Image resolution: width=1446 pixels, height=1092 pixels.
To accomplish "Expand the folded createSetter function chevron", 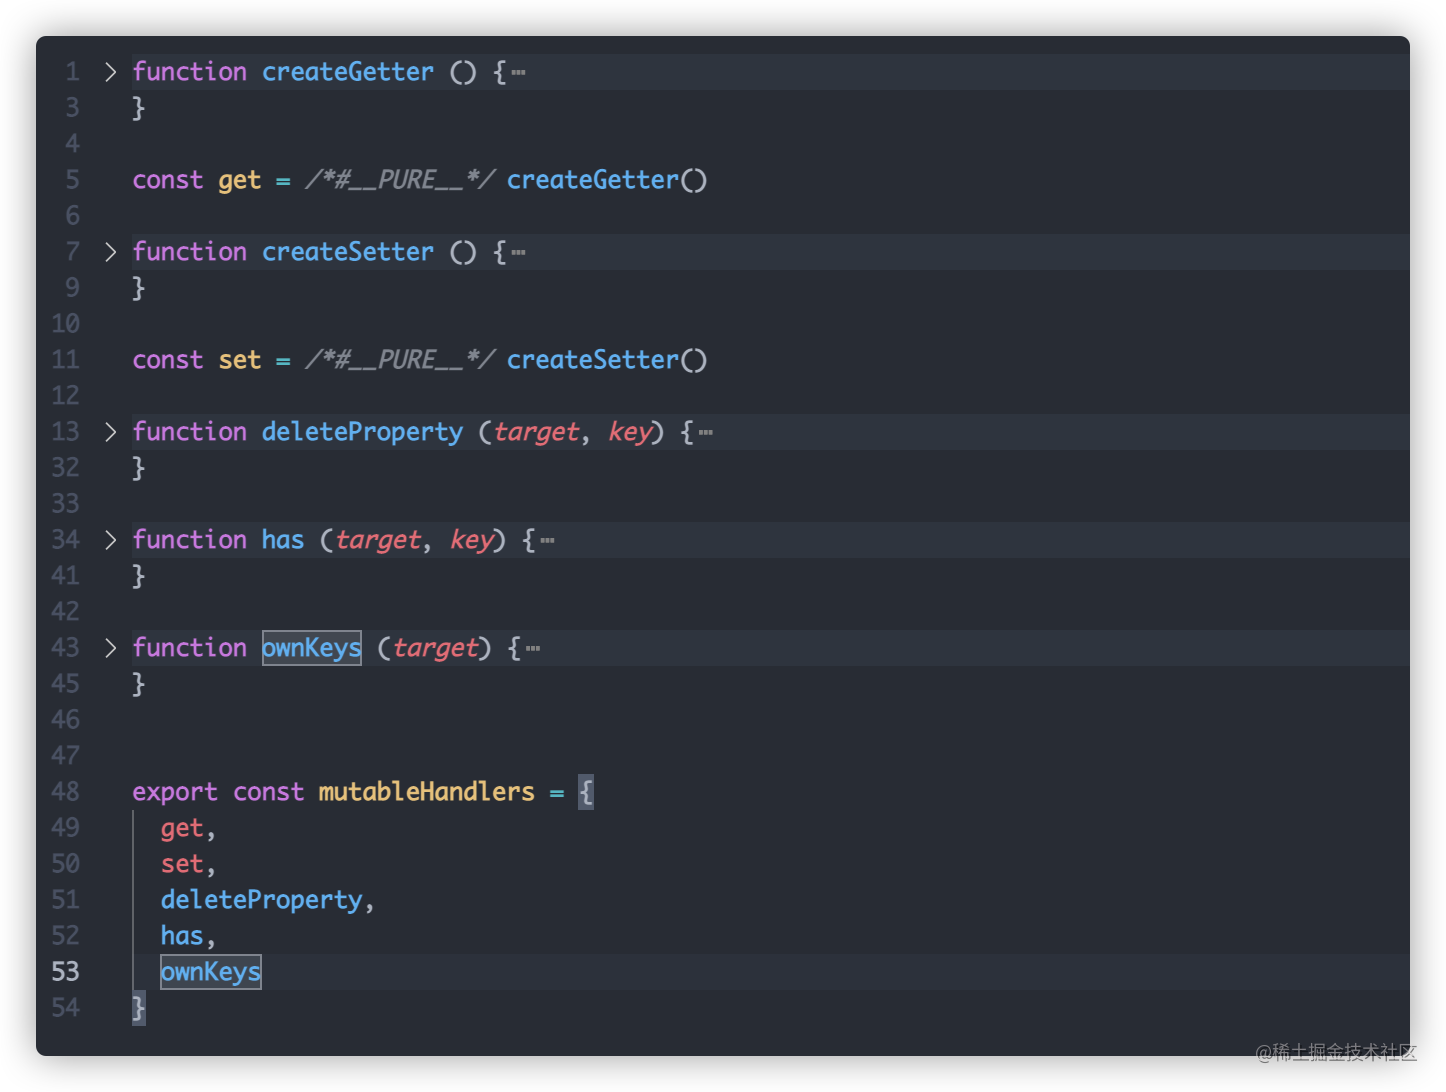I will pos(111,252).
